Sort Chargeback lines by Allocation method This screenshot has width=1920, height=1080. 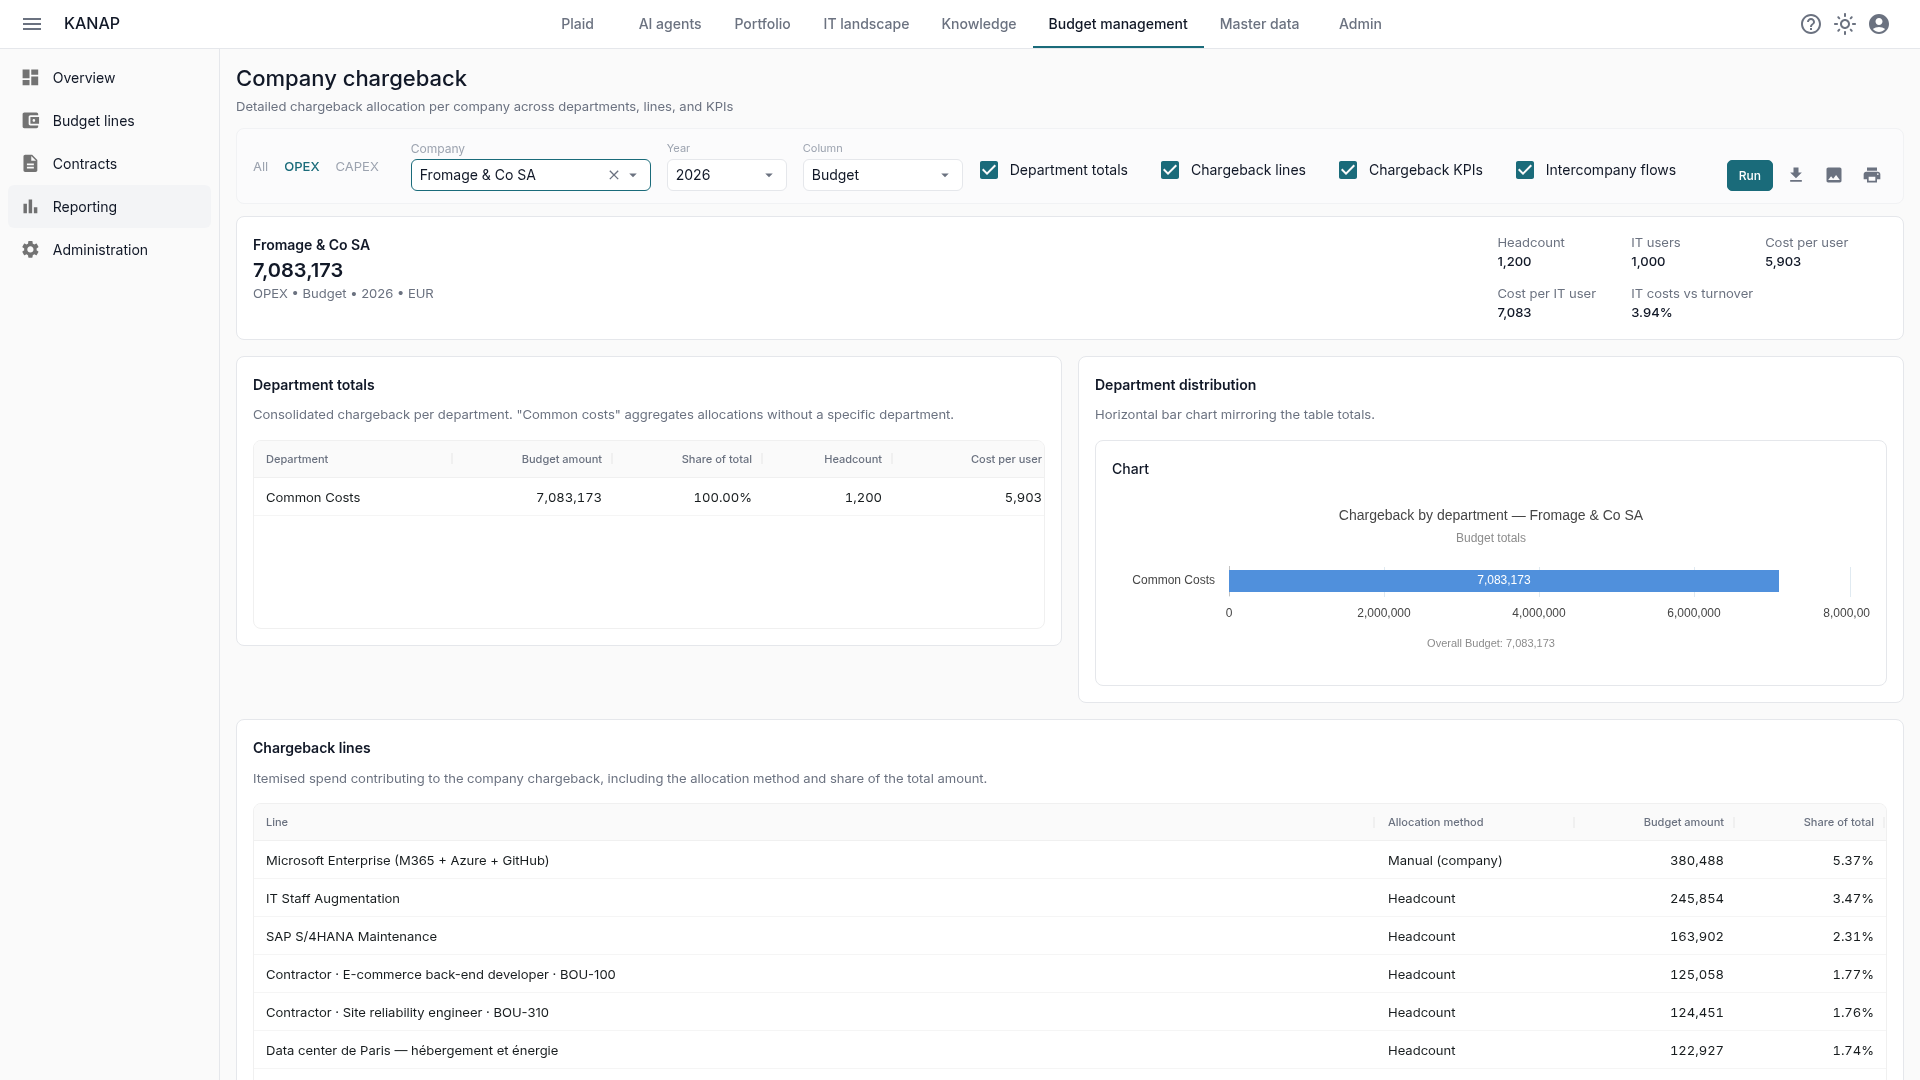(1435, 822)
